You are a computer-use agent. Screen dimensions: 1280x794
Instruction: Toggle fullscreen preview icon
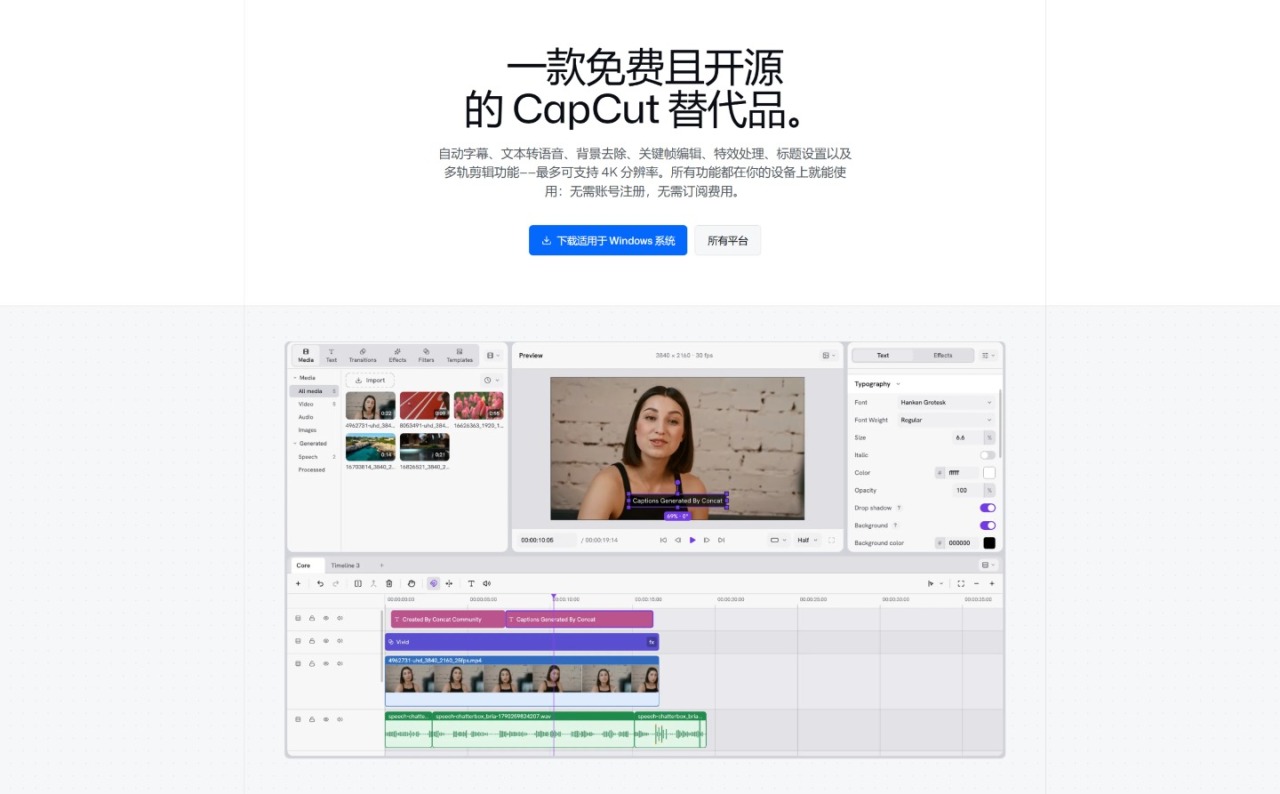[x=831, y=540]
